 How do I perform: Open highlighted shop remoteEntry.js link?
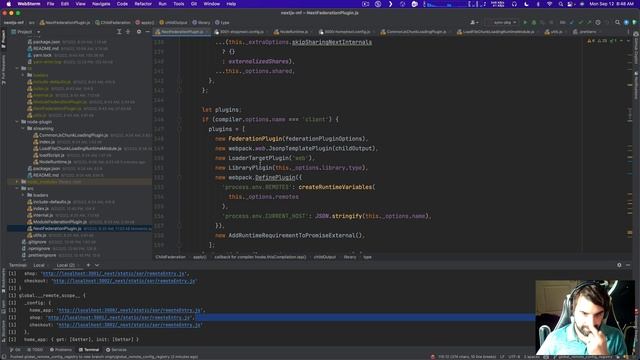pyautogui.click(x=119, y=318)
